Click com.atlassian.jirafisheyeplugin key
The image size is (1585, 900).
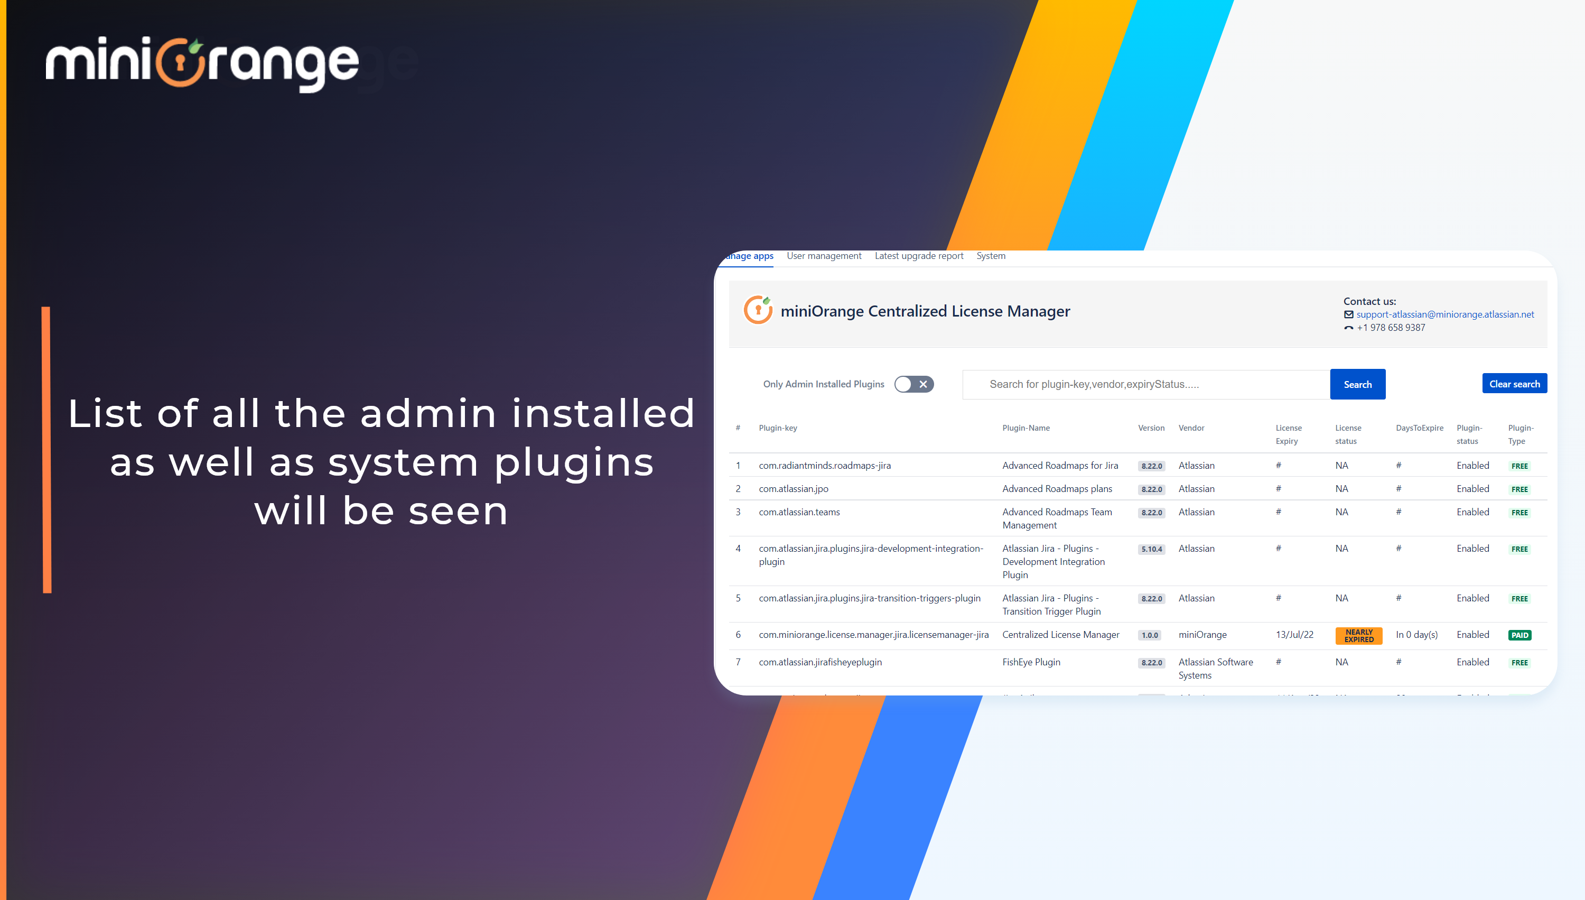click(x=820, y=662)
